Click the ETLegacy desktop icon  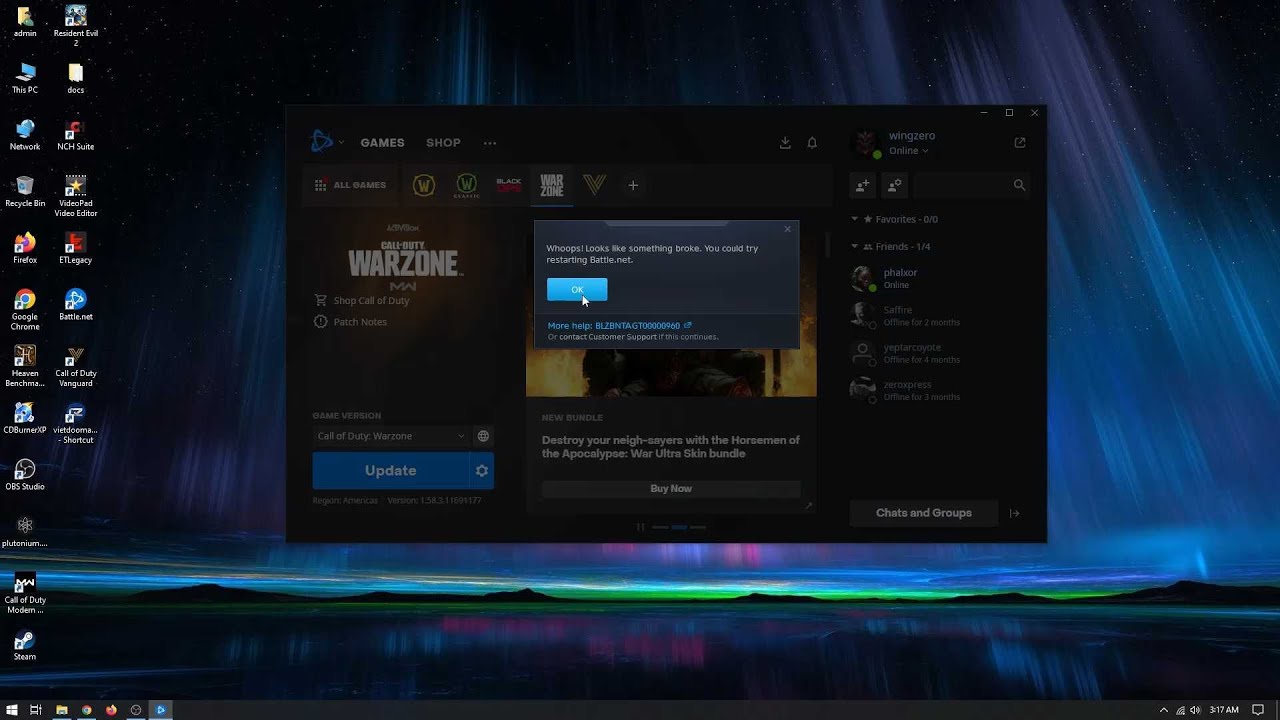[75, 248]
